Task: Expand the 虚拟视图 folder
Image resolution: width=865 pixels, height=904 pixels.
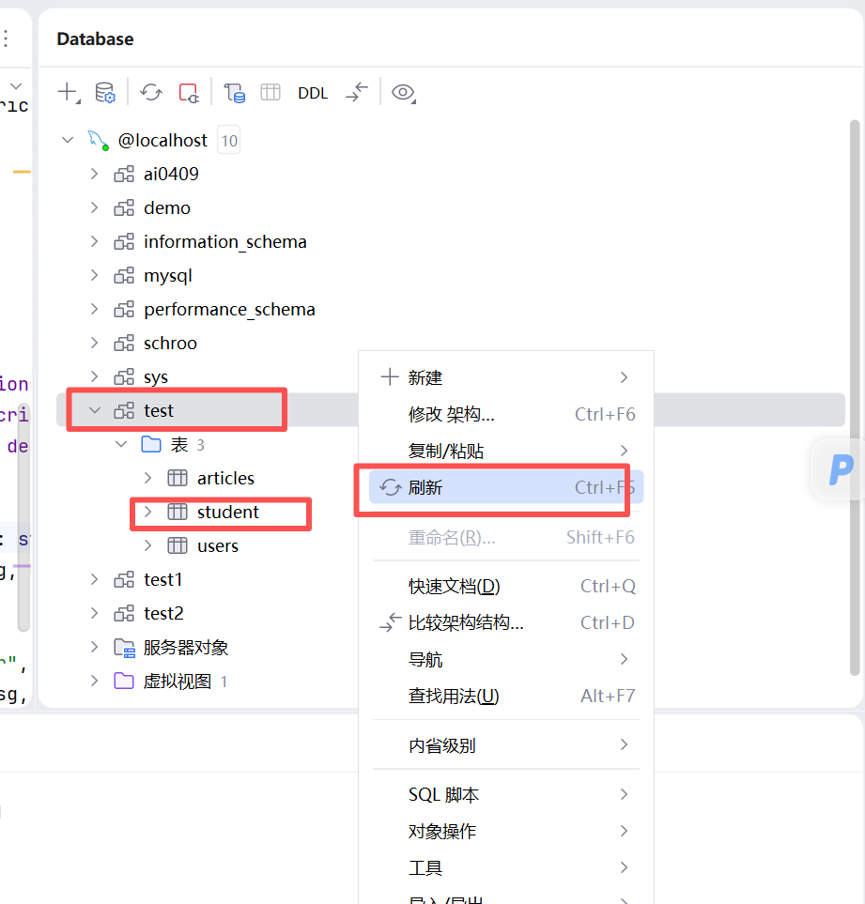Action: tap(94, 681)
